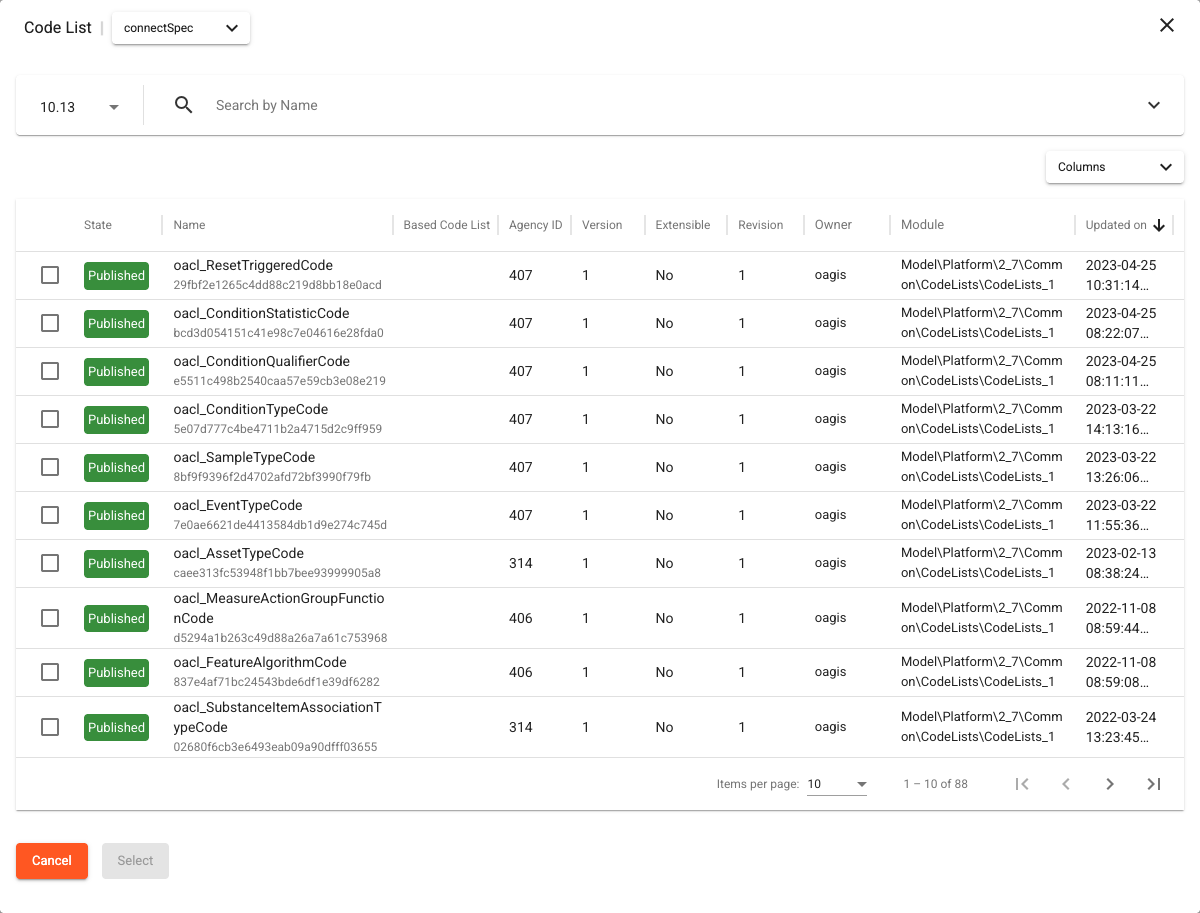
Task: Click oacl_AssetTypeCode name
Action: pyautogui.click(x=238, y=553)
